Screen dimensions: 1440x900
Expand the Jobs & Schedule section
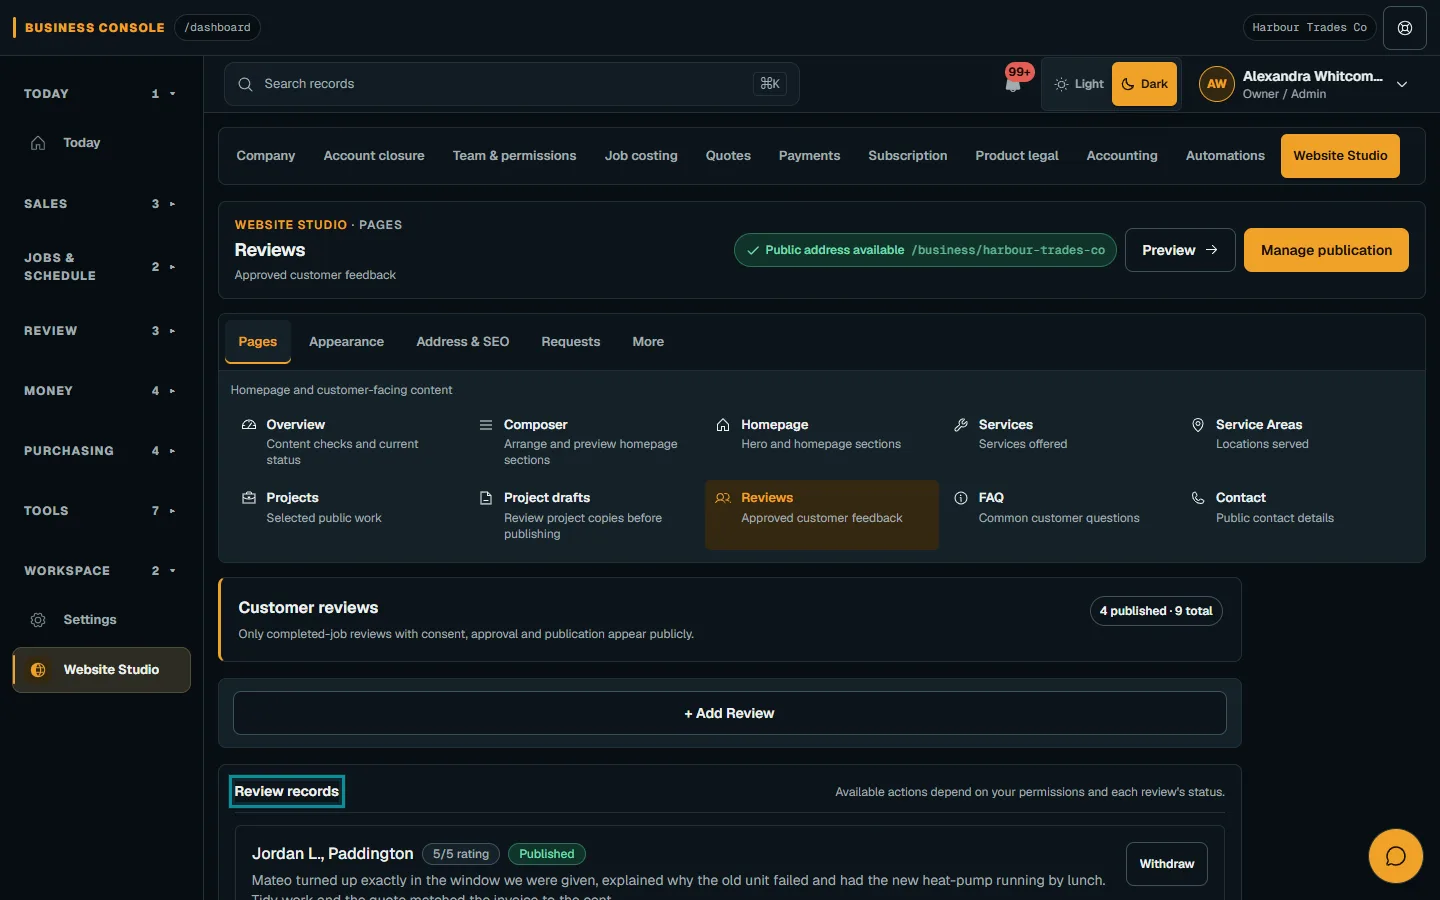100,267
